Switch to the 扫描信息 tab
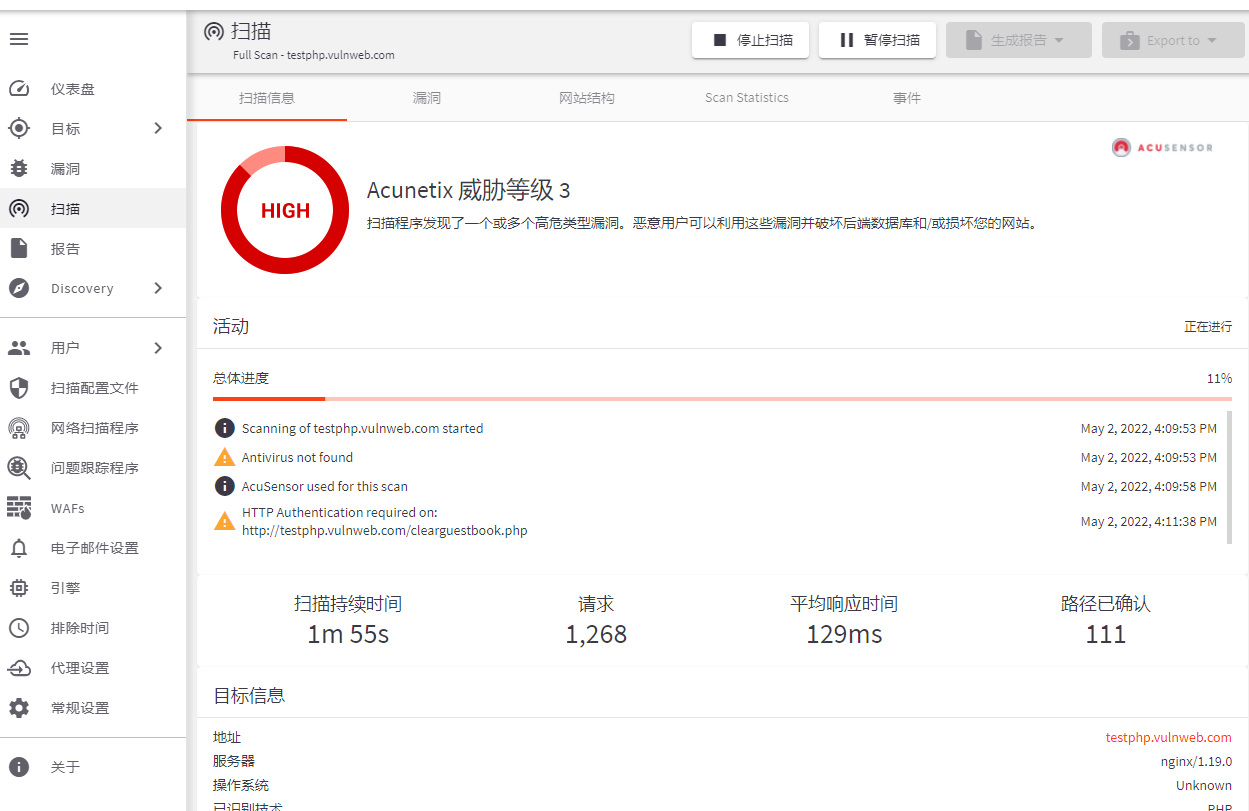 (x=267, y=98)
